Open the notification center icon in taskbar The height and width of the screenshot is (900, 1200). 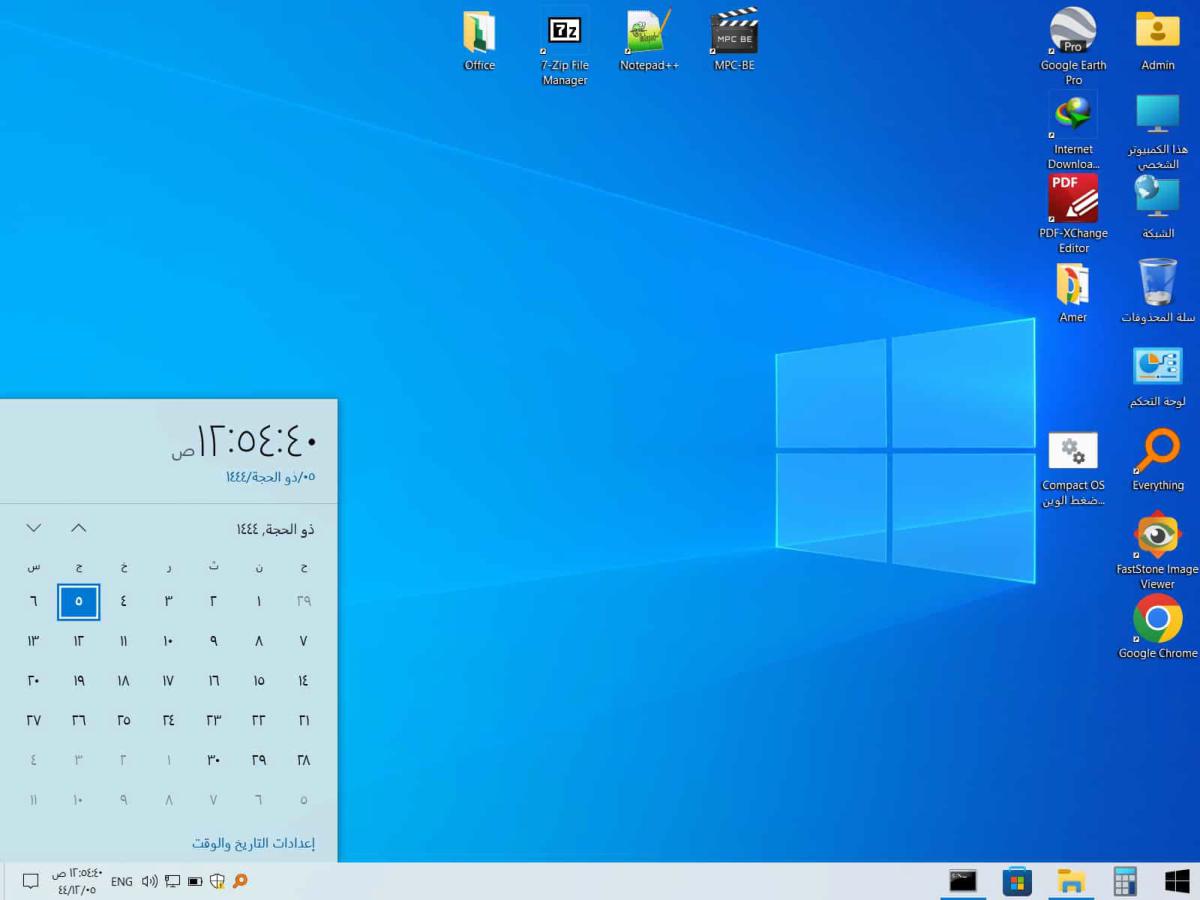pos(31,881)
